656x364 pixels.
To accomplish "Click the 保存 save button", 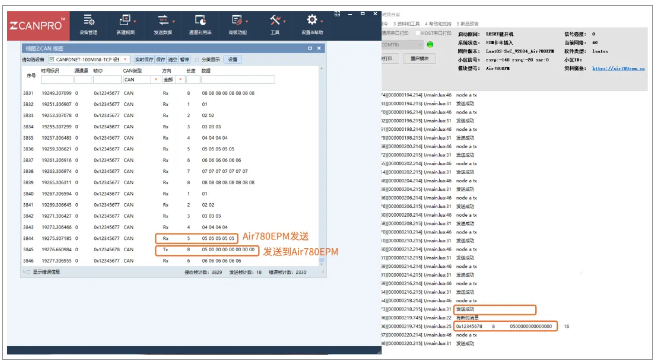I will [x=161, y=59].
